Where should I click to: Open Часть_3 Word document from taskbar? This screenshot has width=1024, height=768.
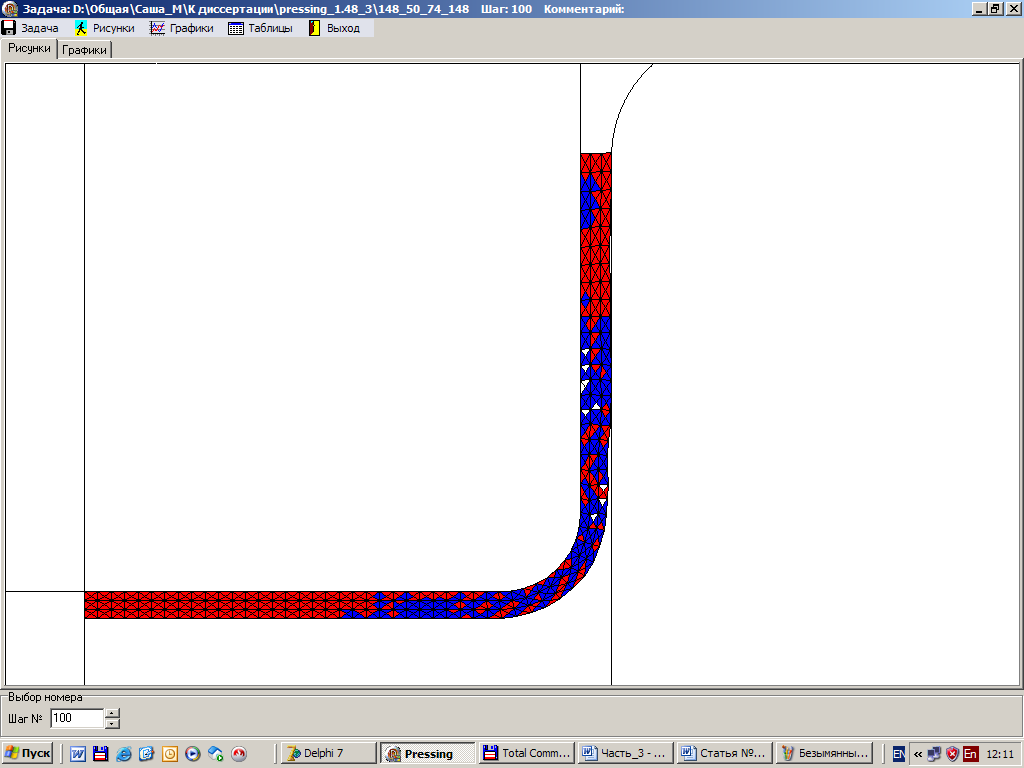(622, 753)
